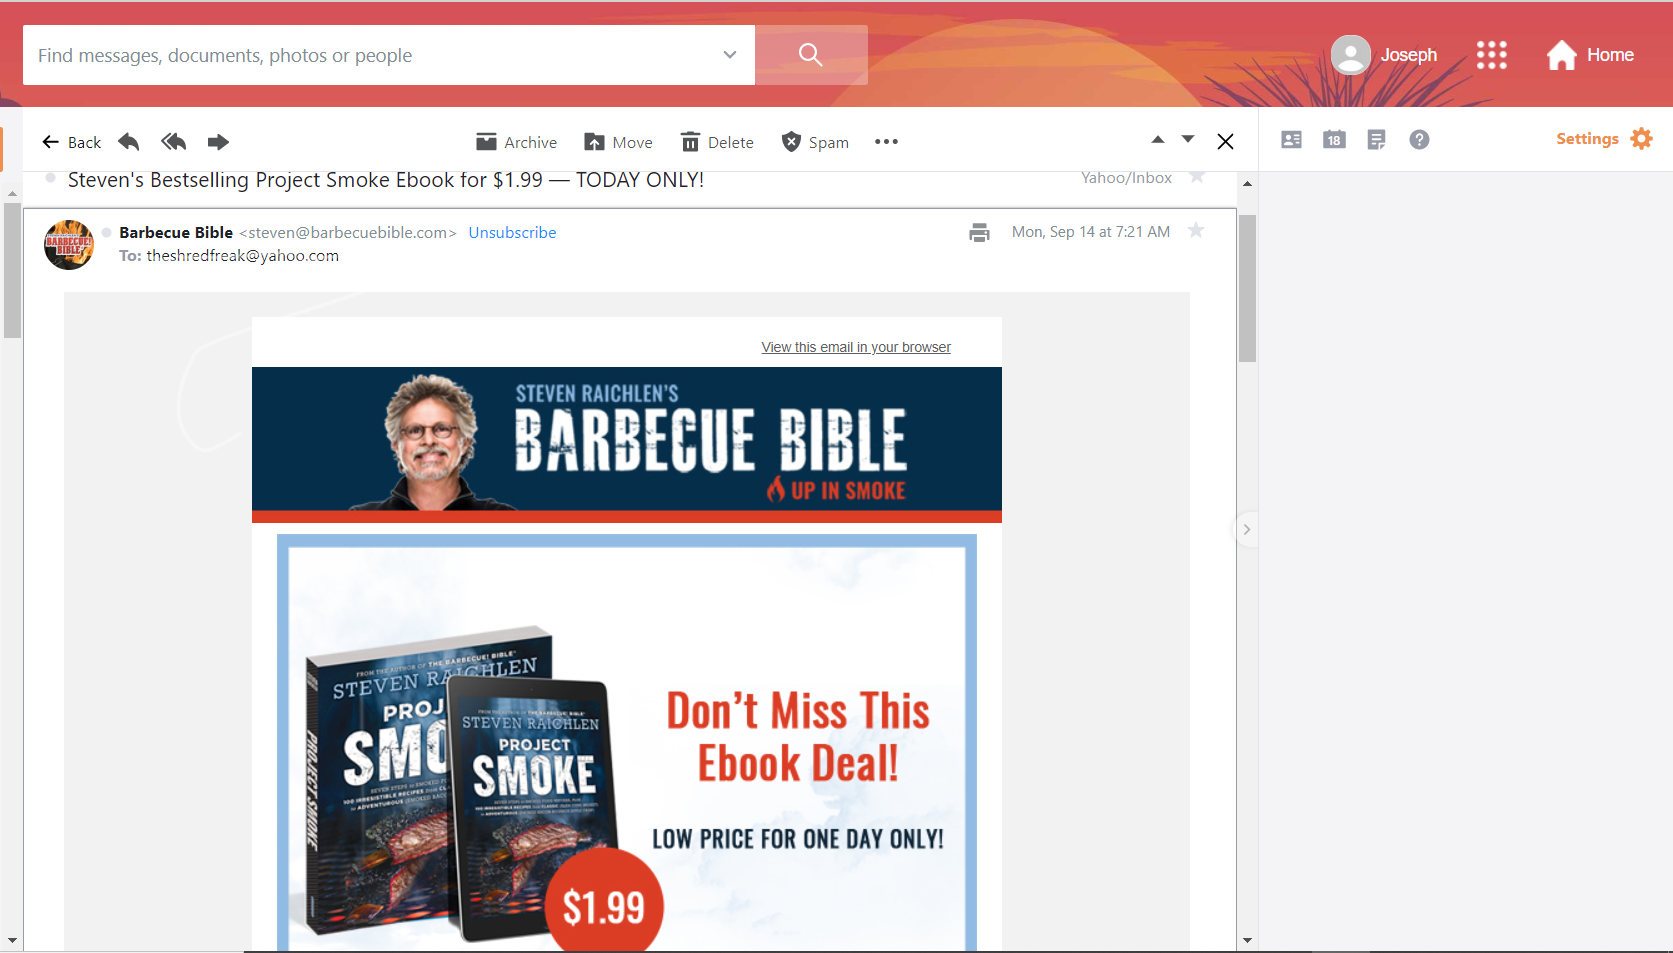The height and width of the screenshot is (953, 1673).
Task: Click the recipient theshredfreak@yahoo.com
Action: coord(243,256)
